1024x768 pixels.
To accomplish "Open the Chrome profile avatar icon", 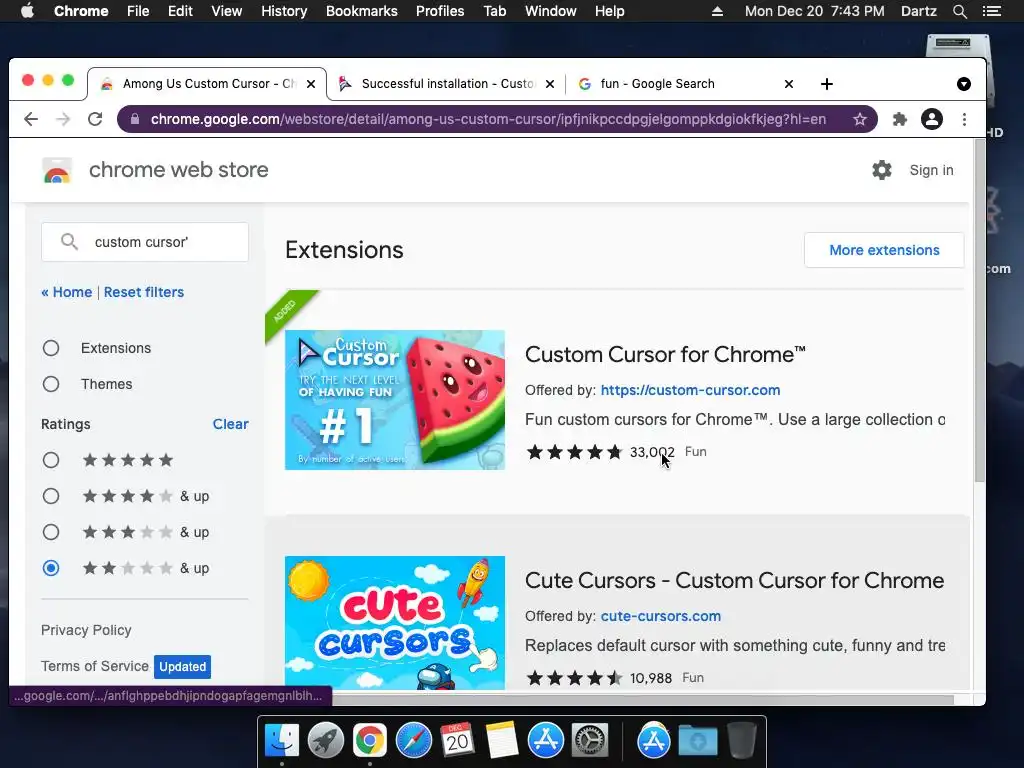I will click(931, 119).
